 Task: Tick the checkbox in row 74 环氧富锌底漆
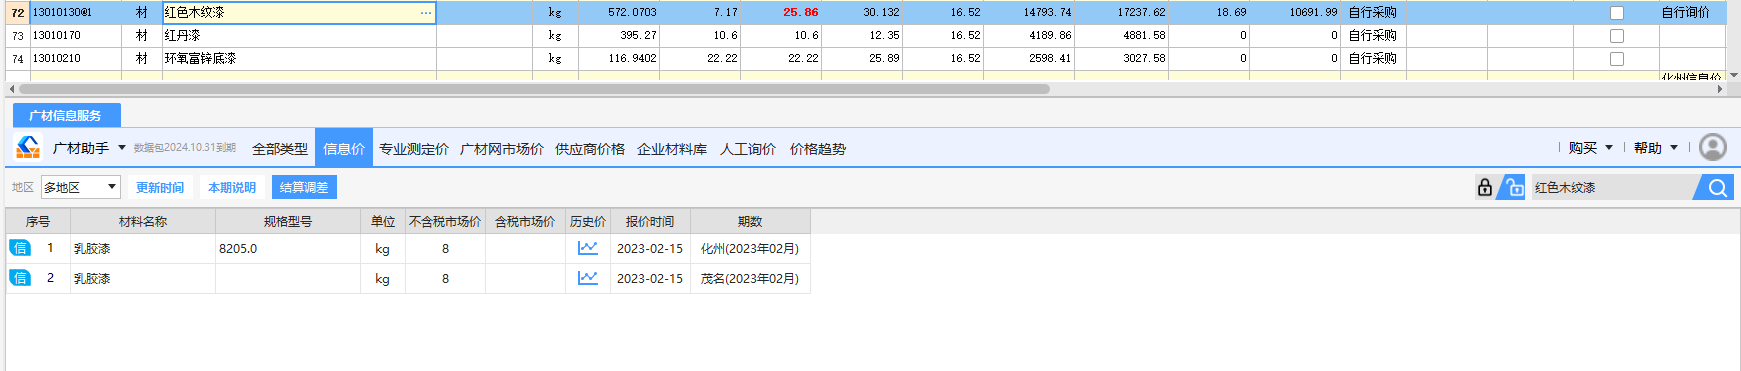[1616, 59]
